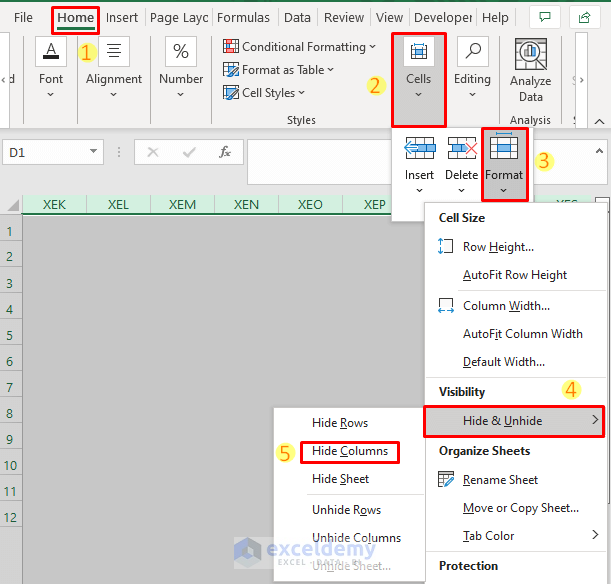Click the Column Width icon

coord(445,306)
